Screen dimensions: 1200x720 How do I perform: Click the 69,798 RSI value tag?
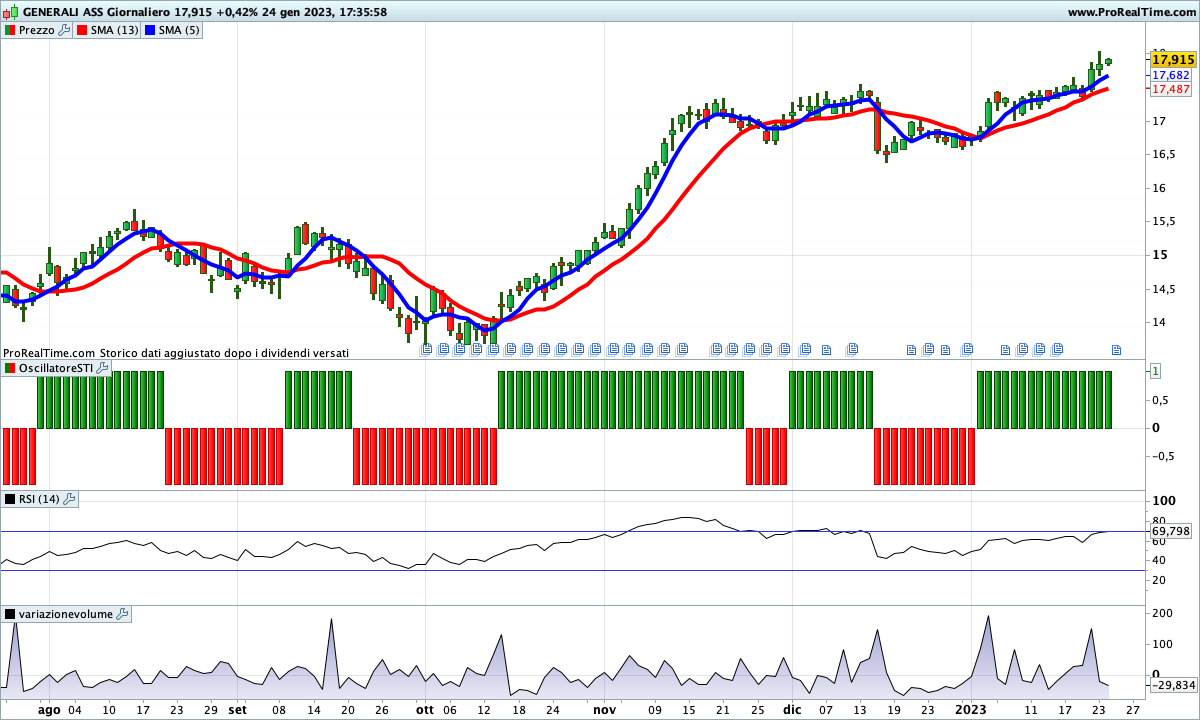[1171, 531]
